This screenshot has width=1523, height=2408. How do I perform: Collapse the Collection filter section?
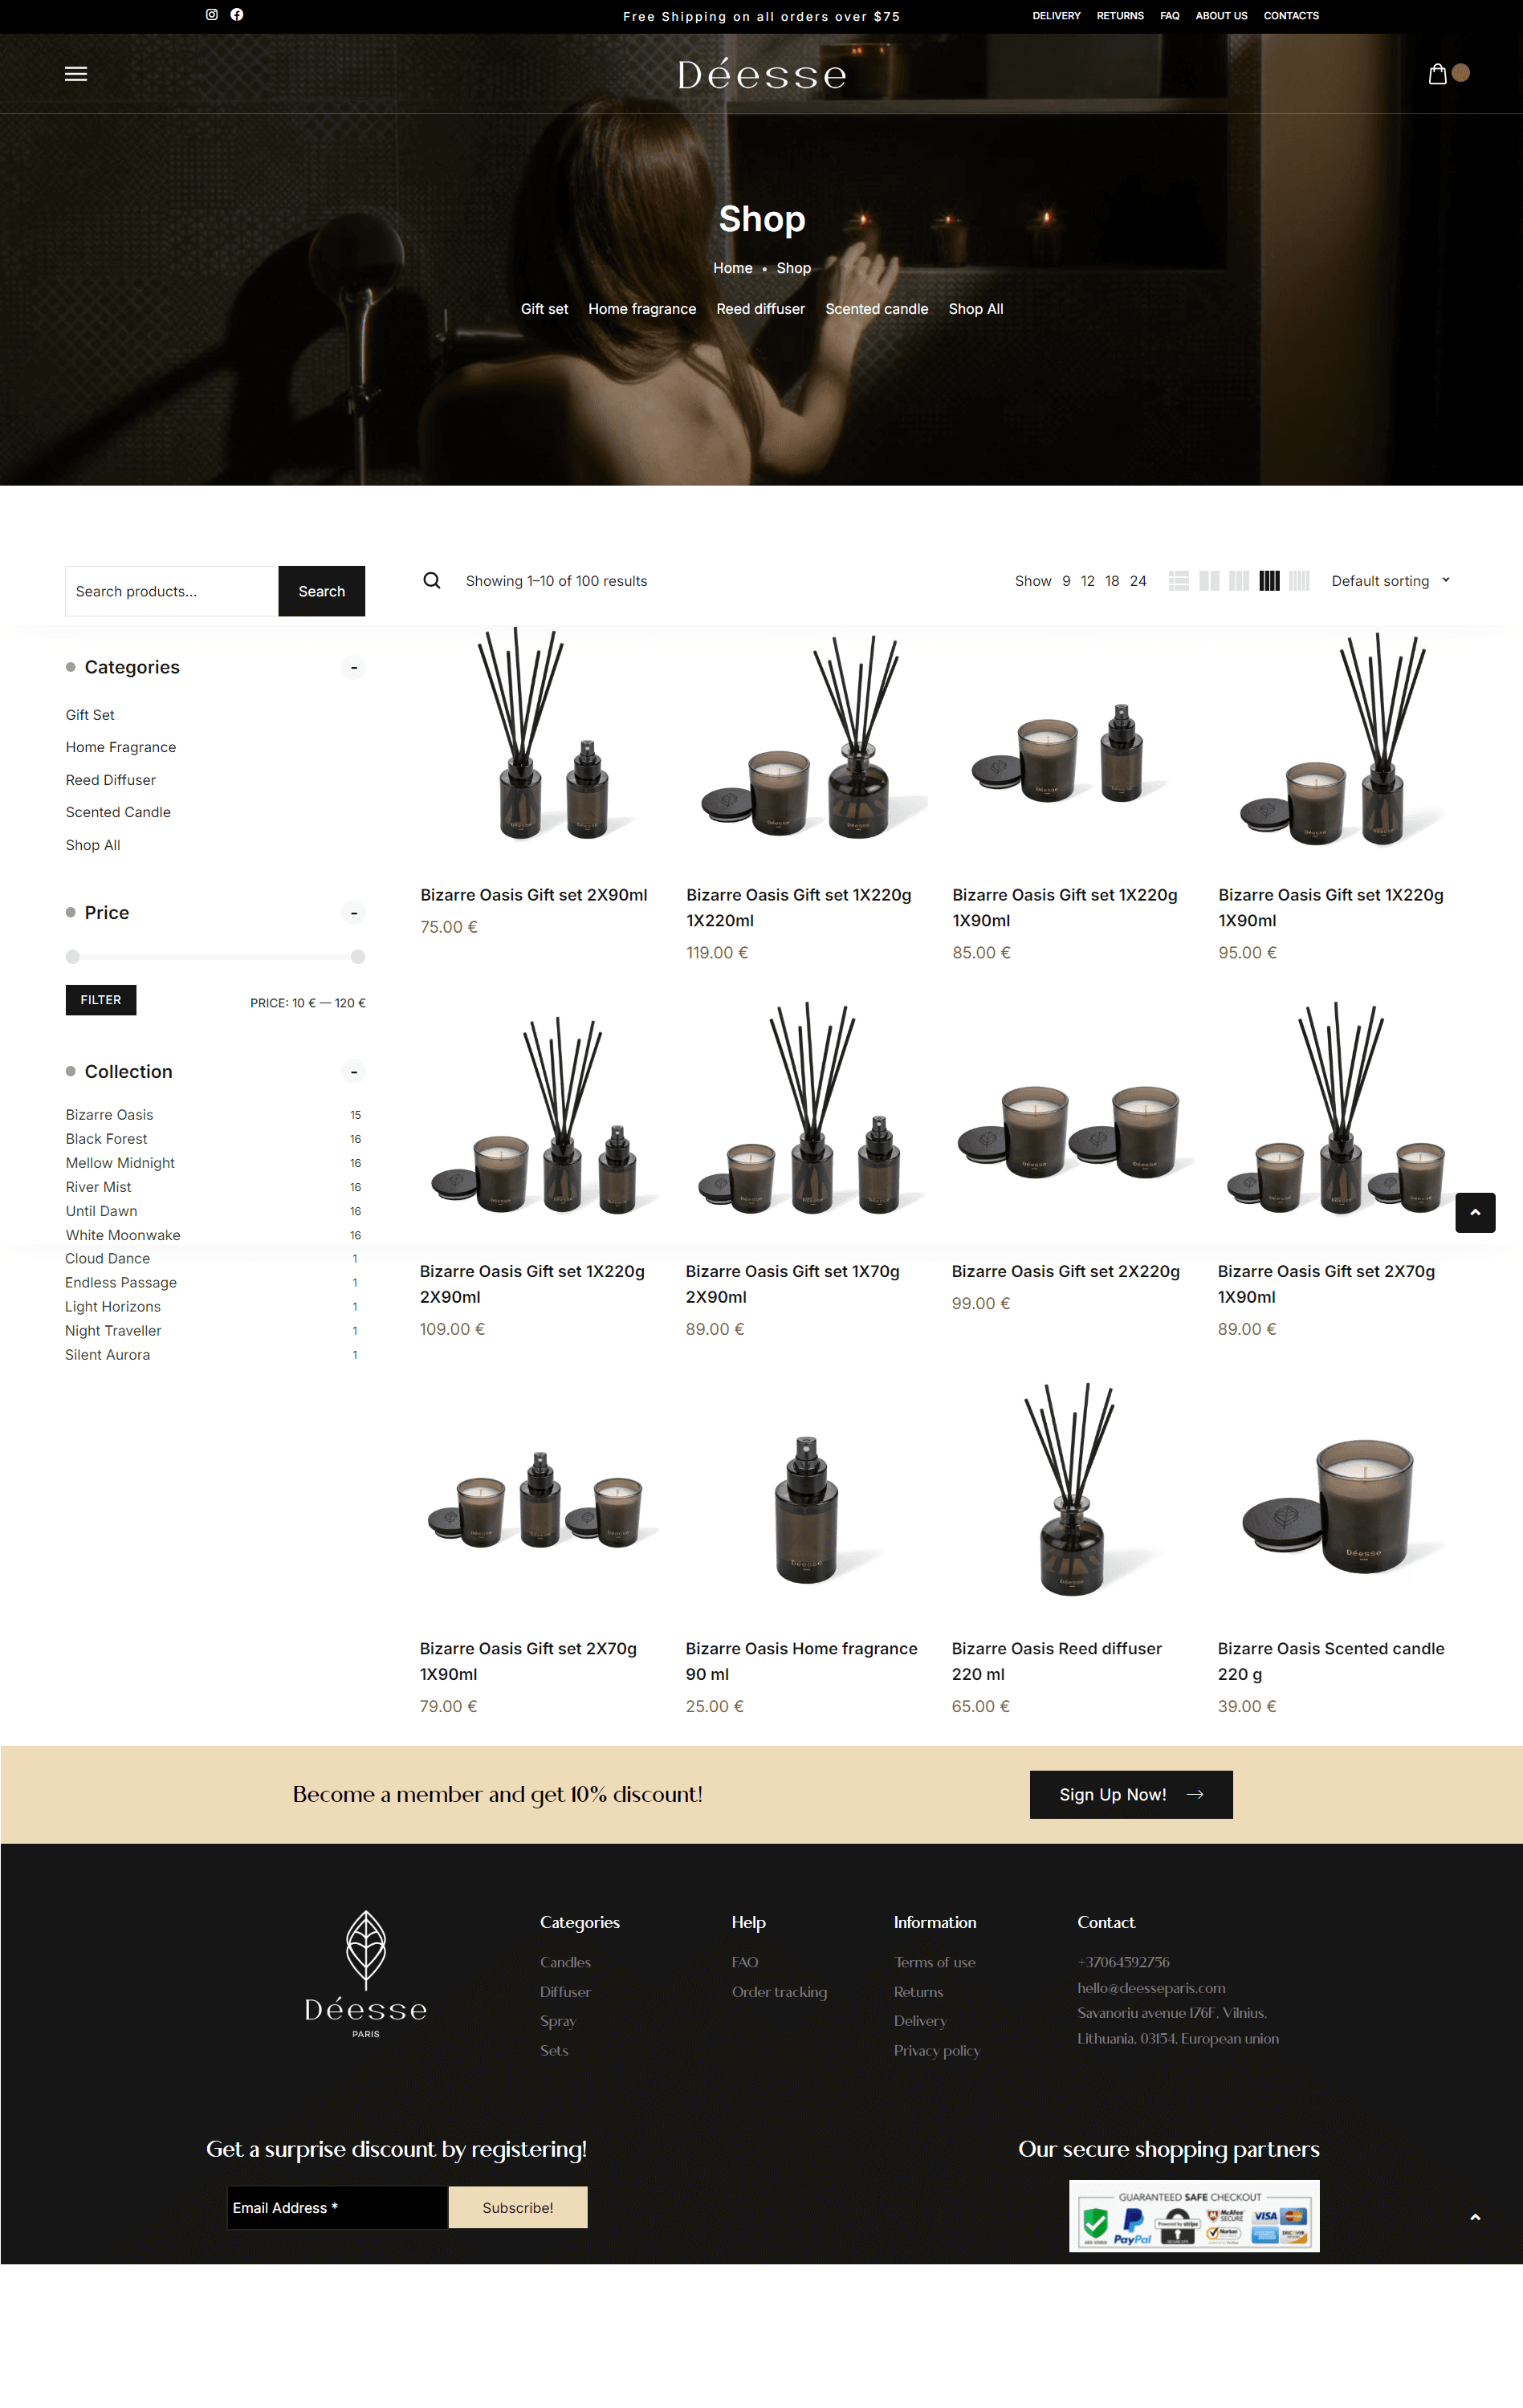(354, 1072)
